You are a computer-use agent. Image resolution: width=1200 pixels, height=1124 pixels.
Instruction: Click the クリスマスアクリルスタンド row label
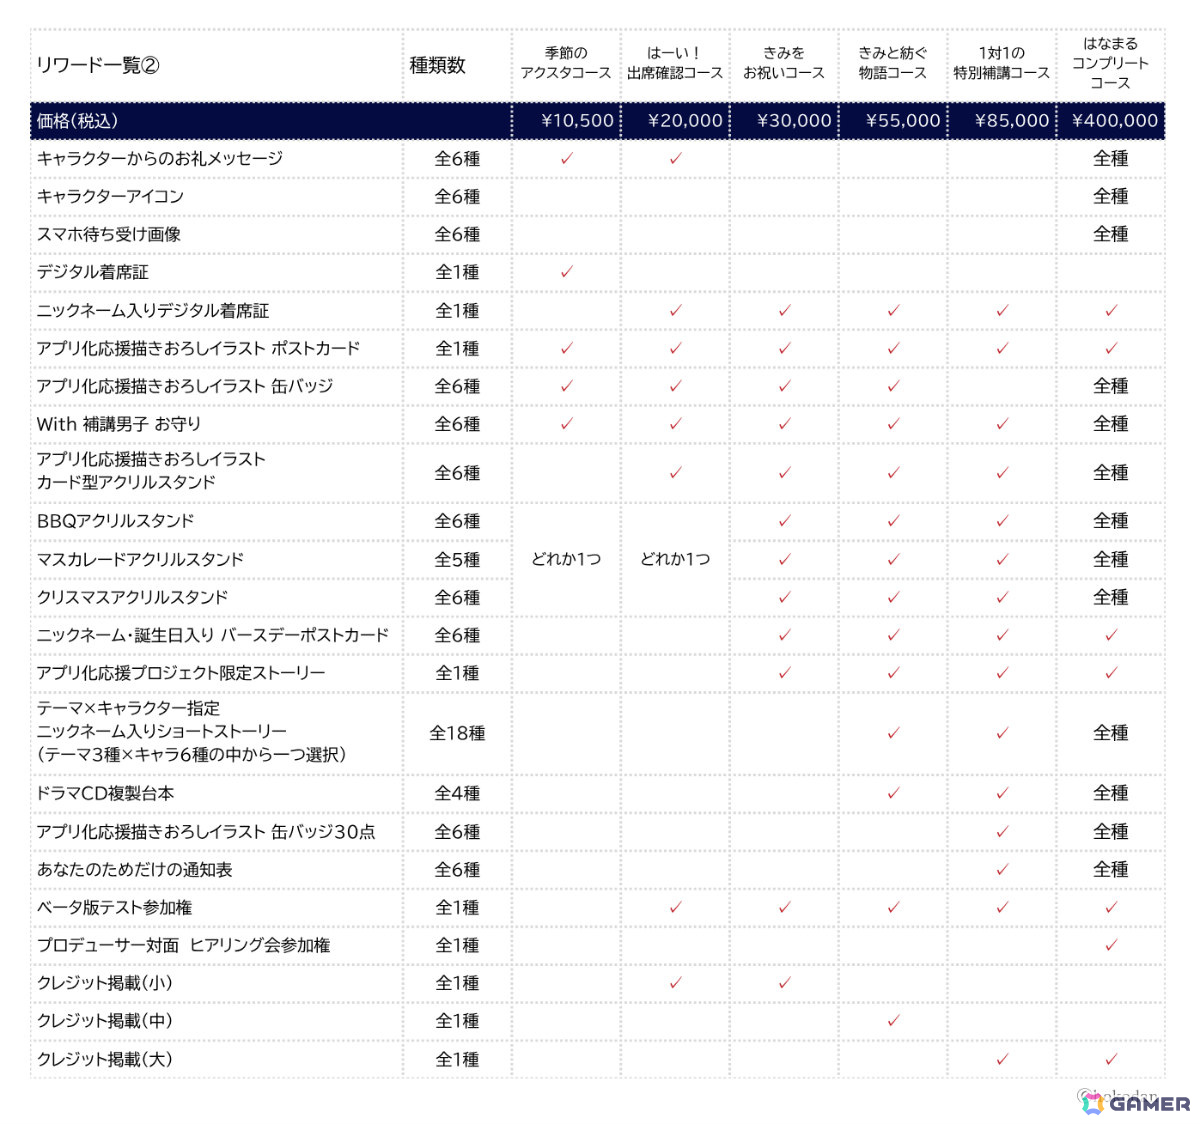tap(132, 597)
